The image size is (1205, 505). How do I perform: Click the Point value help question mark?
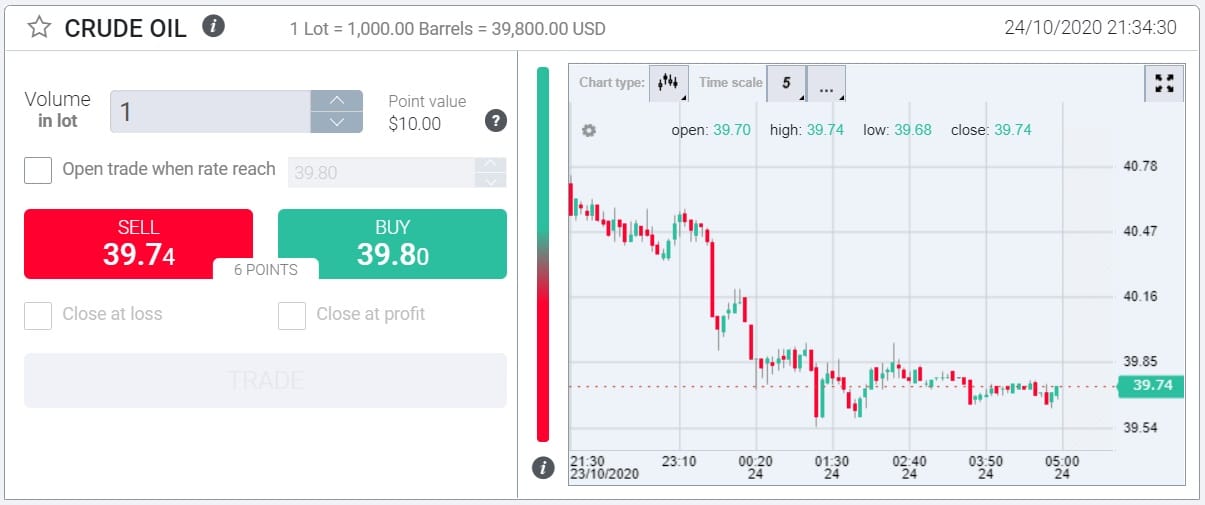(495, 121)
